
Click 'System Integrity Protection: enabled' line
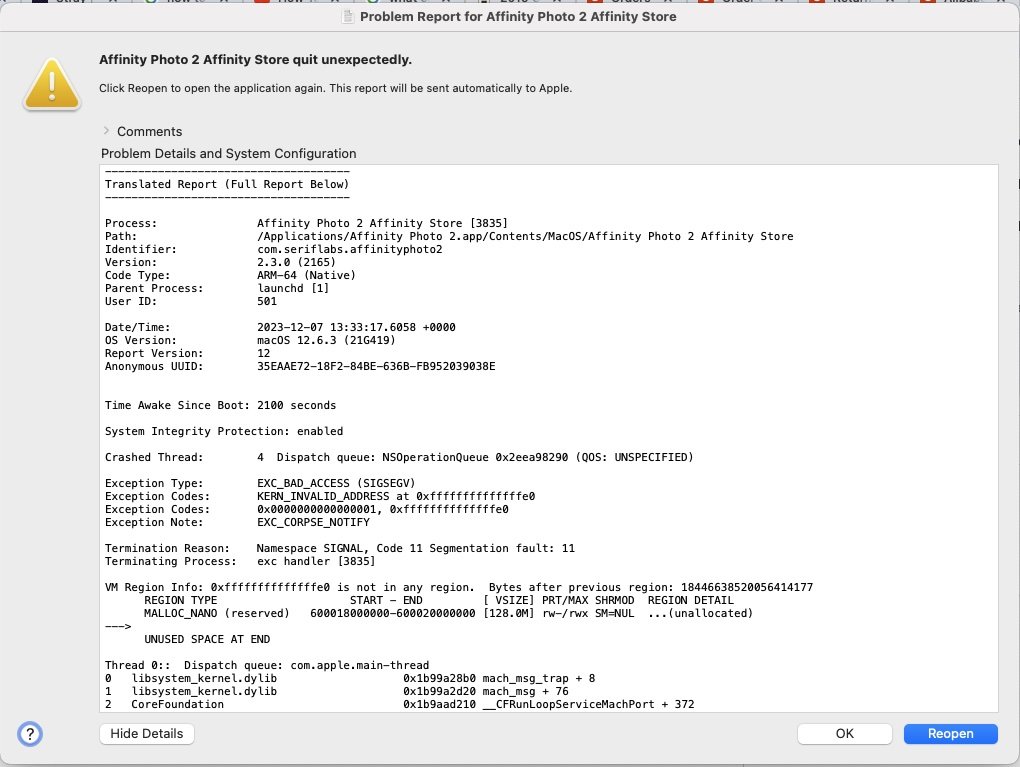click(x=224, y=431)
